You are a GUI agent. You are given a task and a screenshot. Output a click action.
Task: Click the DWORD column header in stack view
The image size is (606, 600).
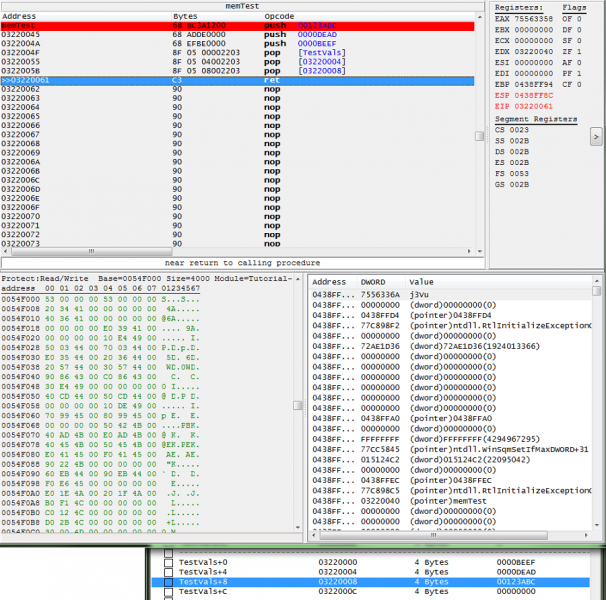(x=372, y=282)
